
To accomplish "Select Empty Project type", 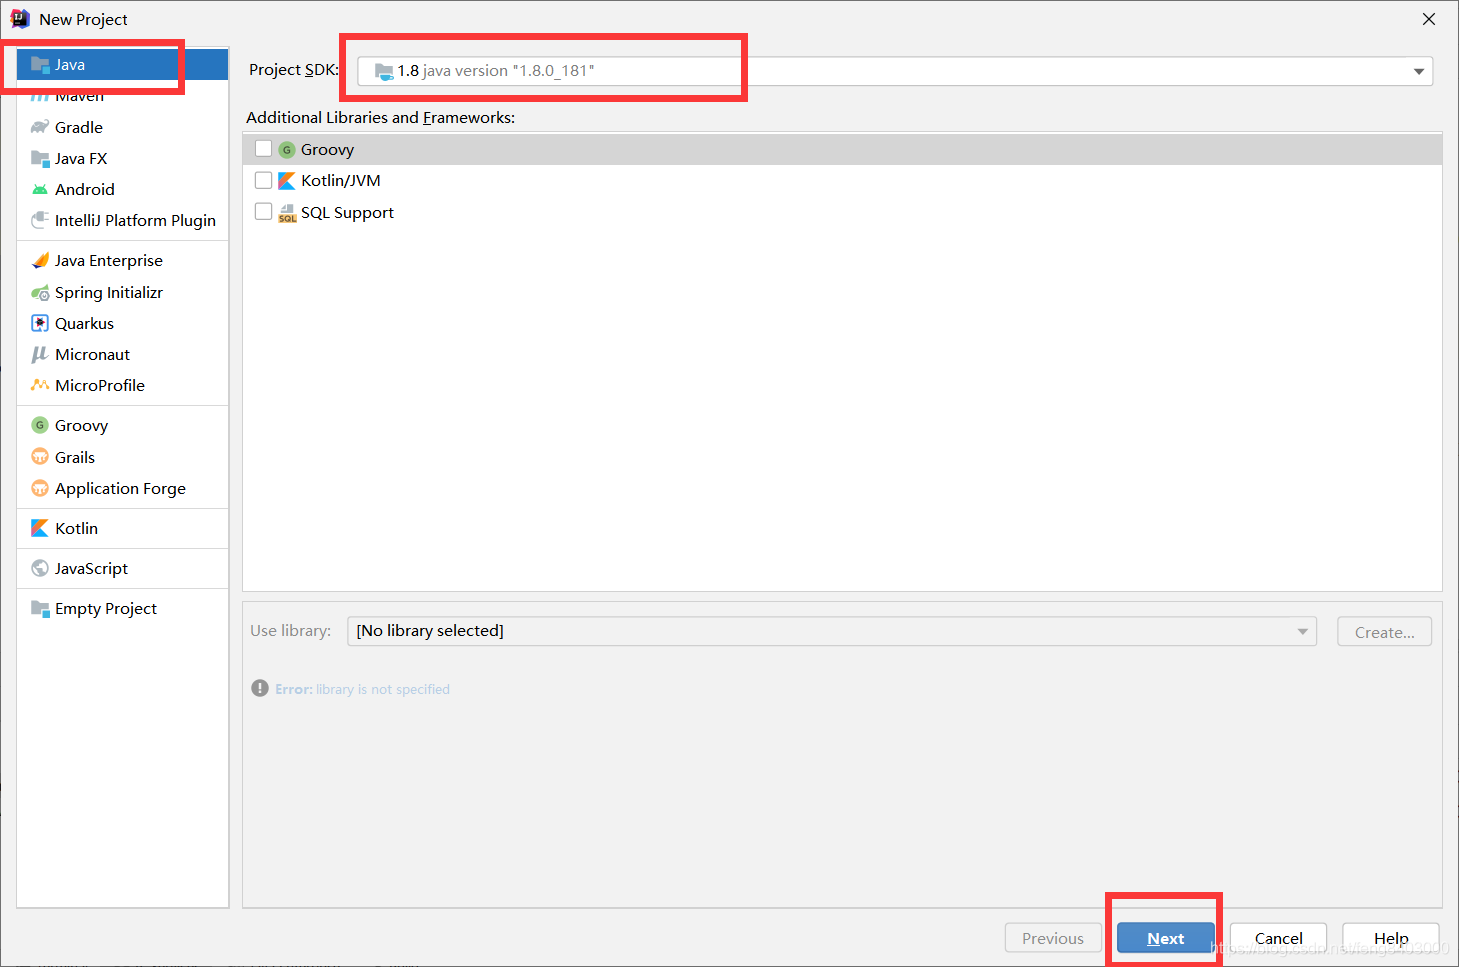I will coord(122,608).
